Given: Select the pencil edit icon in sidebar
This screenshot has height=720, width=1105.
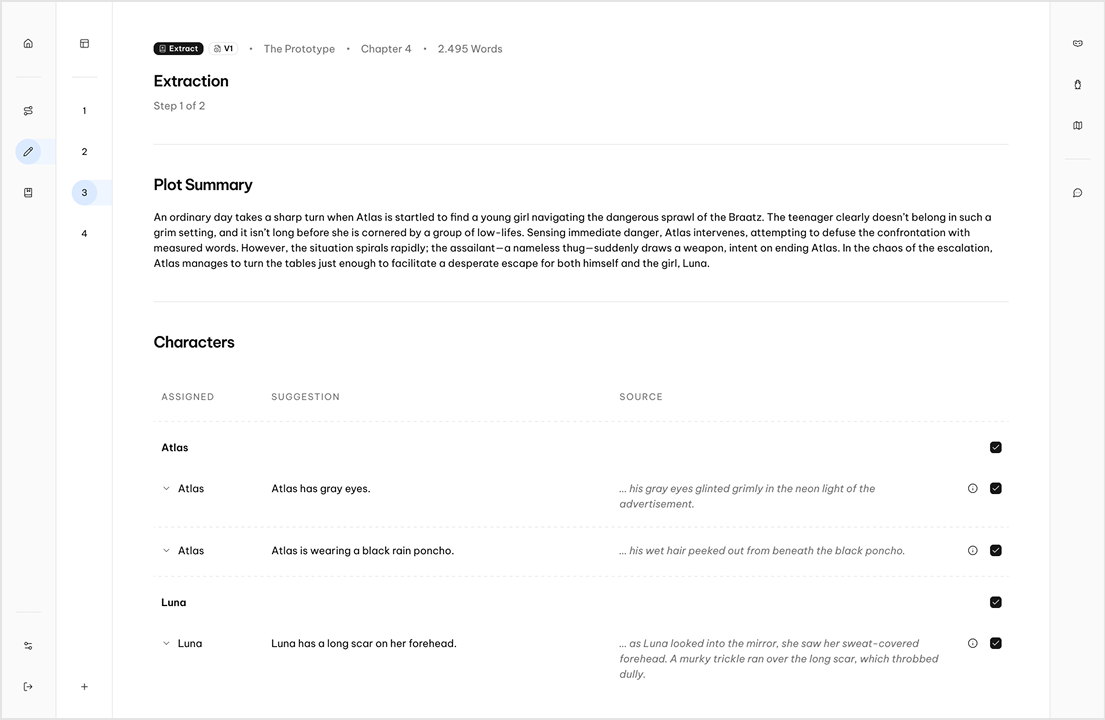Looking at the screenshot, I should pyautogui.click(x=28, y=151).
